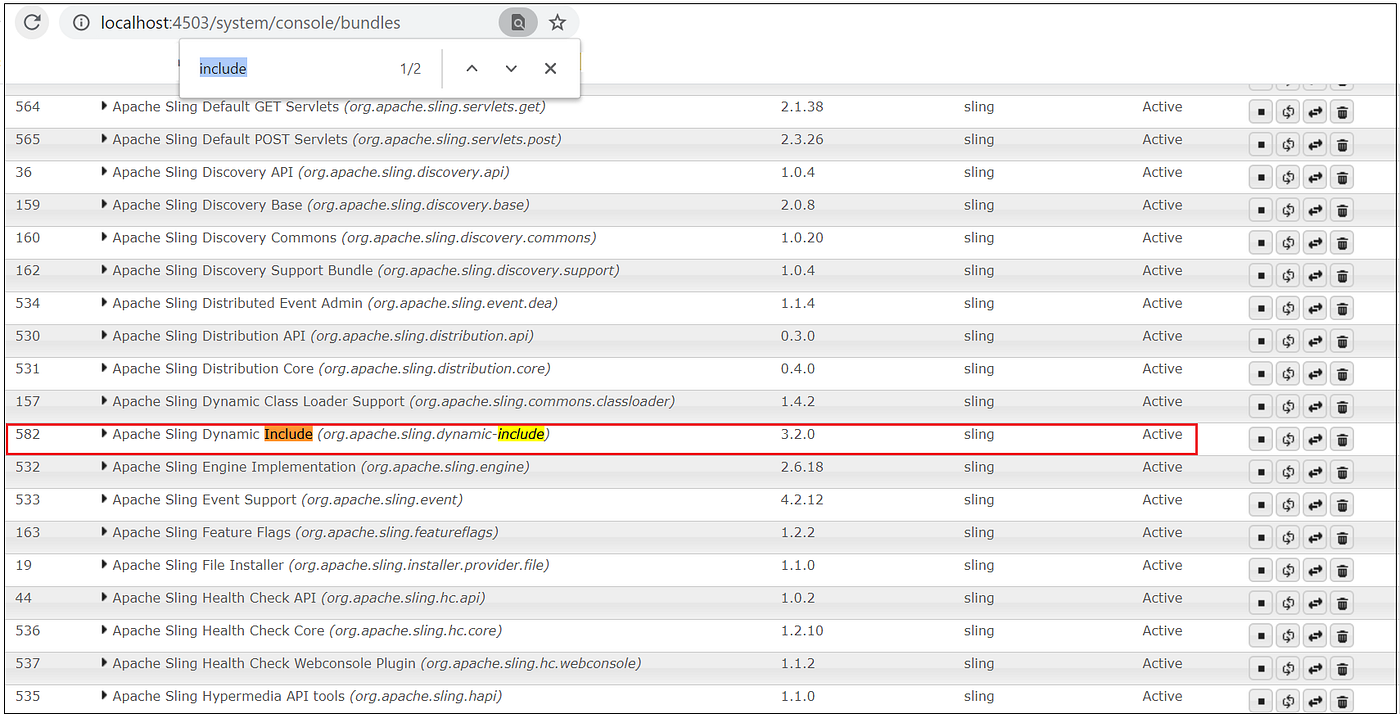This screenshot has height=714, width=1400.
Task: Select bundle ID 163 cell
Action: pyautogui.click(x=28, y=532)
